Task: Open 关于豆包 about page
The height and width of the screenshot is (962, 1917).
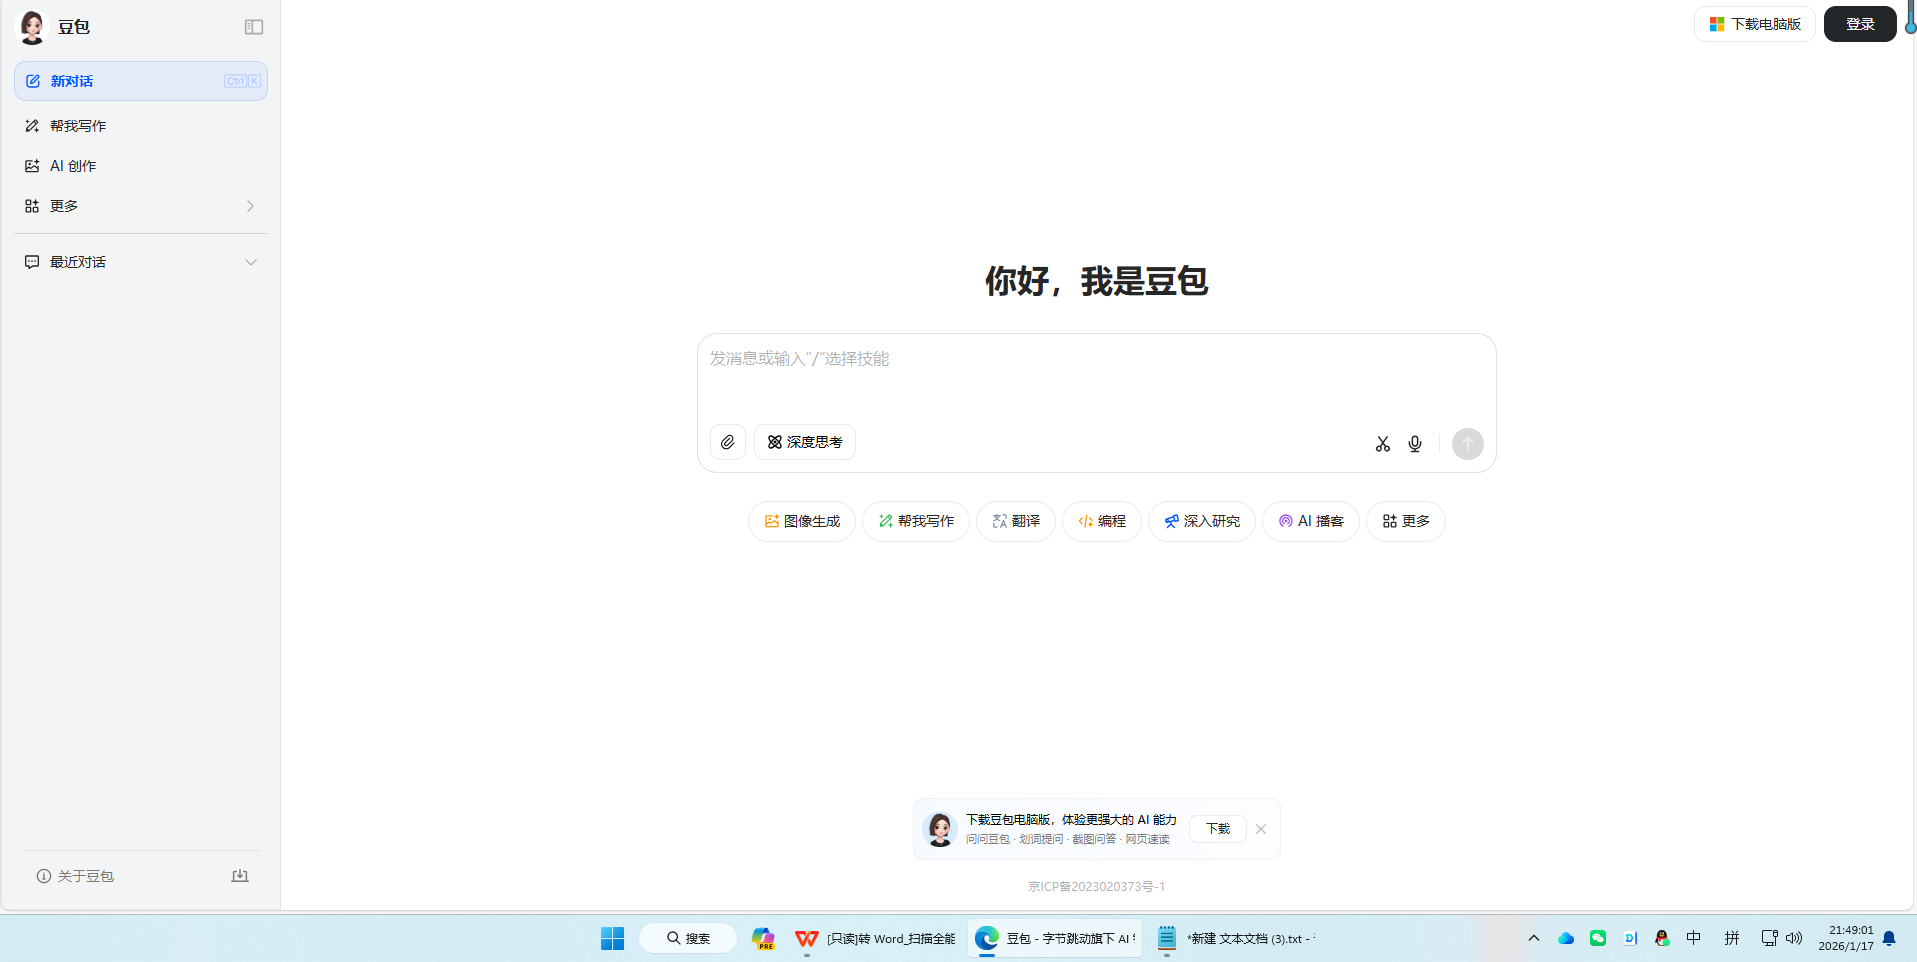Action: pyautogui.click(x=84, y=875)
